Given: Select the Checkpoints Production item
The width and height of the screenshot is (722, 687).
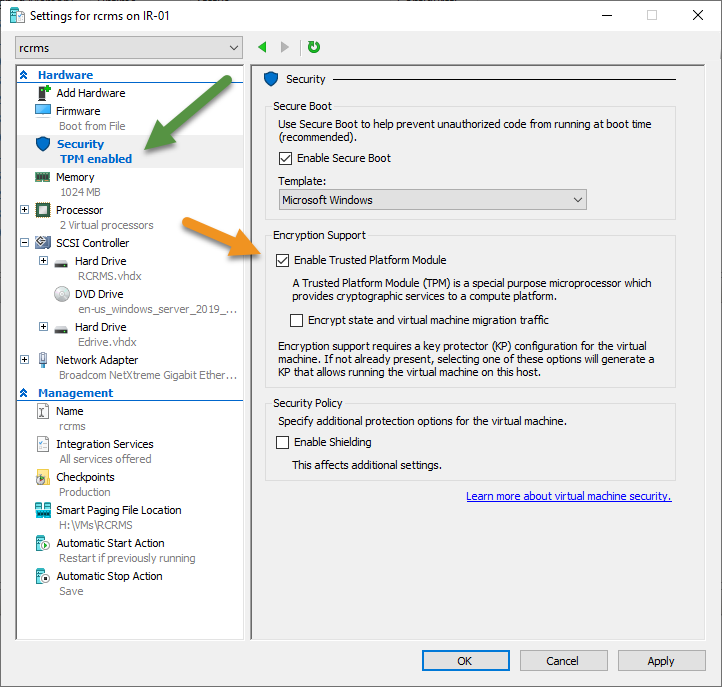Looking at the screenshot, I should click(85, 477).
